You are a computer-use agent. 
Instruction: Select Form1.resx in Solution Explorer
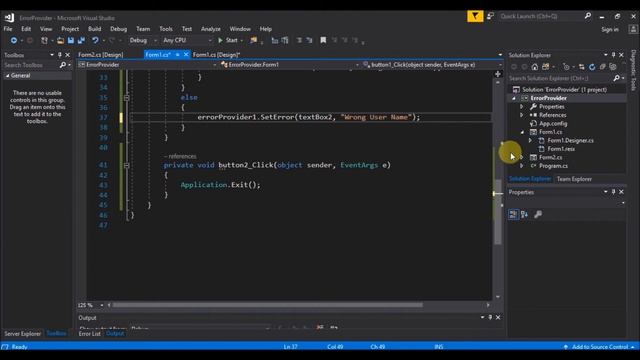[561, 149]
